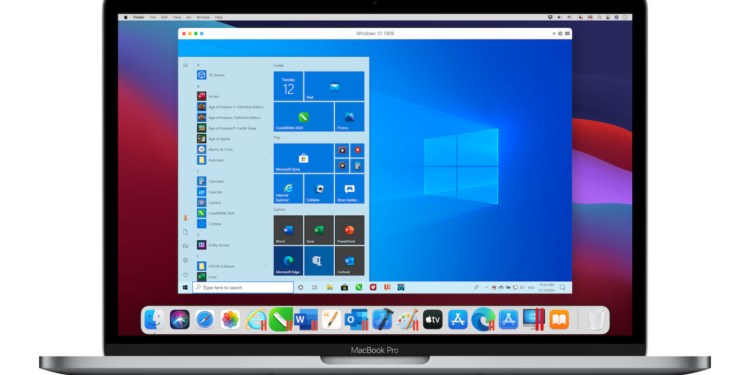
Task: Open Apple TV from the macOS Dock
Action: 432,320
